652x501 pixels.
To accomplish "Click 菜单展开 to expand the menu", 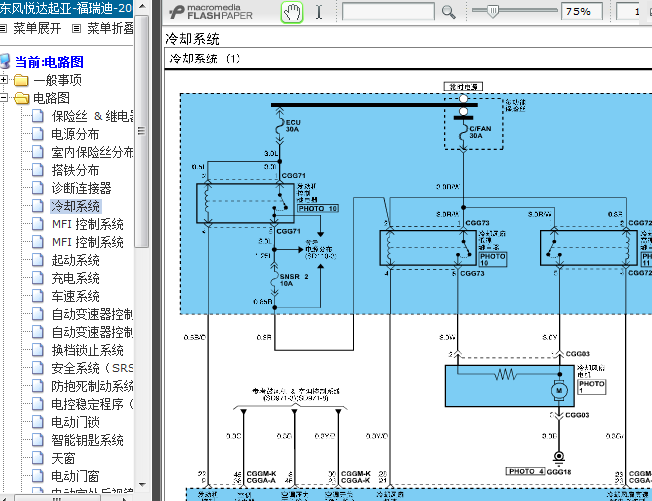I will 37,28.
